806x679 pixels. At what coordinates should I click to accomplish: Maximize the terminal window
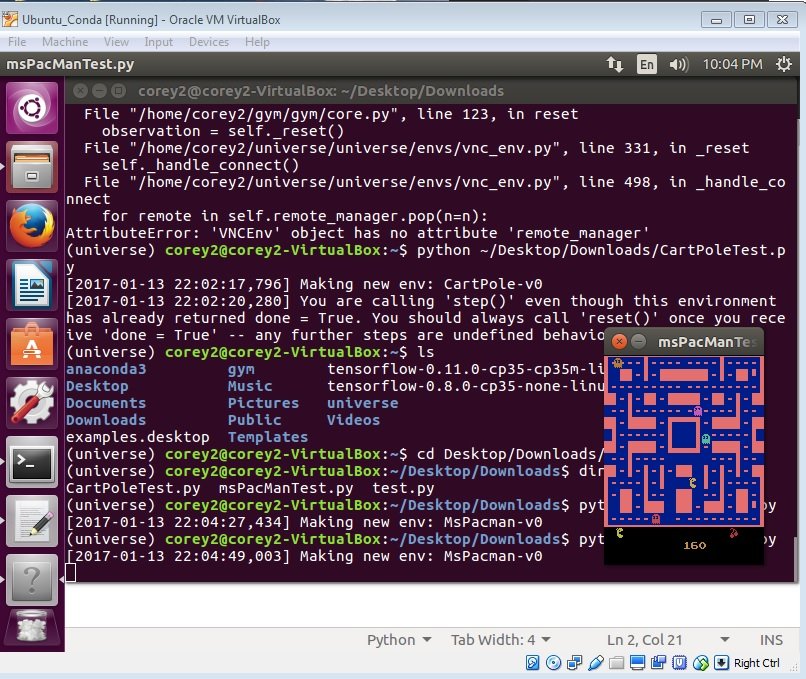coord(119,91)
